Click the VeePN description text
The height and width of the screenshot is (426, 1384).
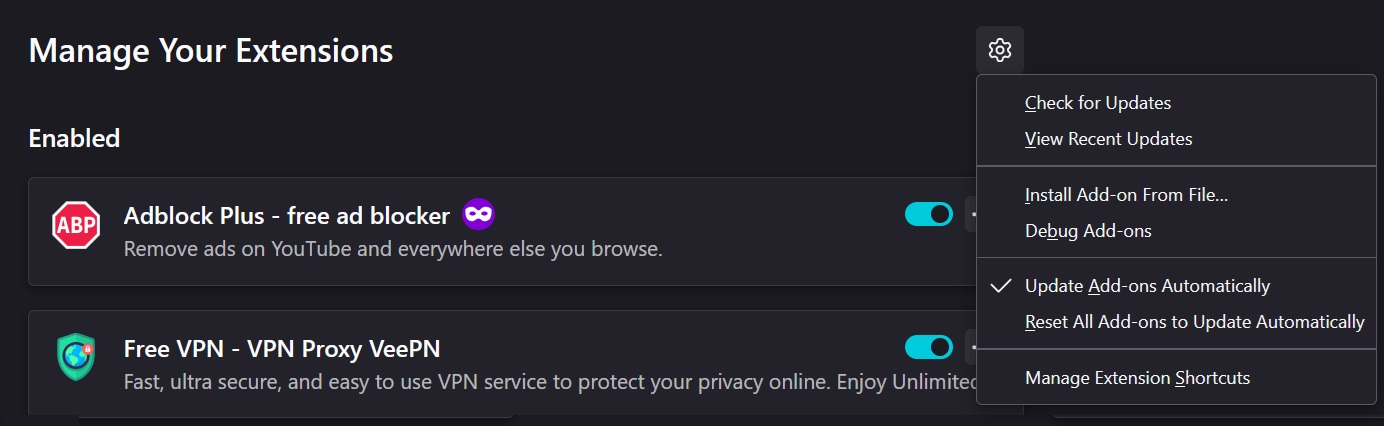[548, 382]
